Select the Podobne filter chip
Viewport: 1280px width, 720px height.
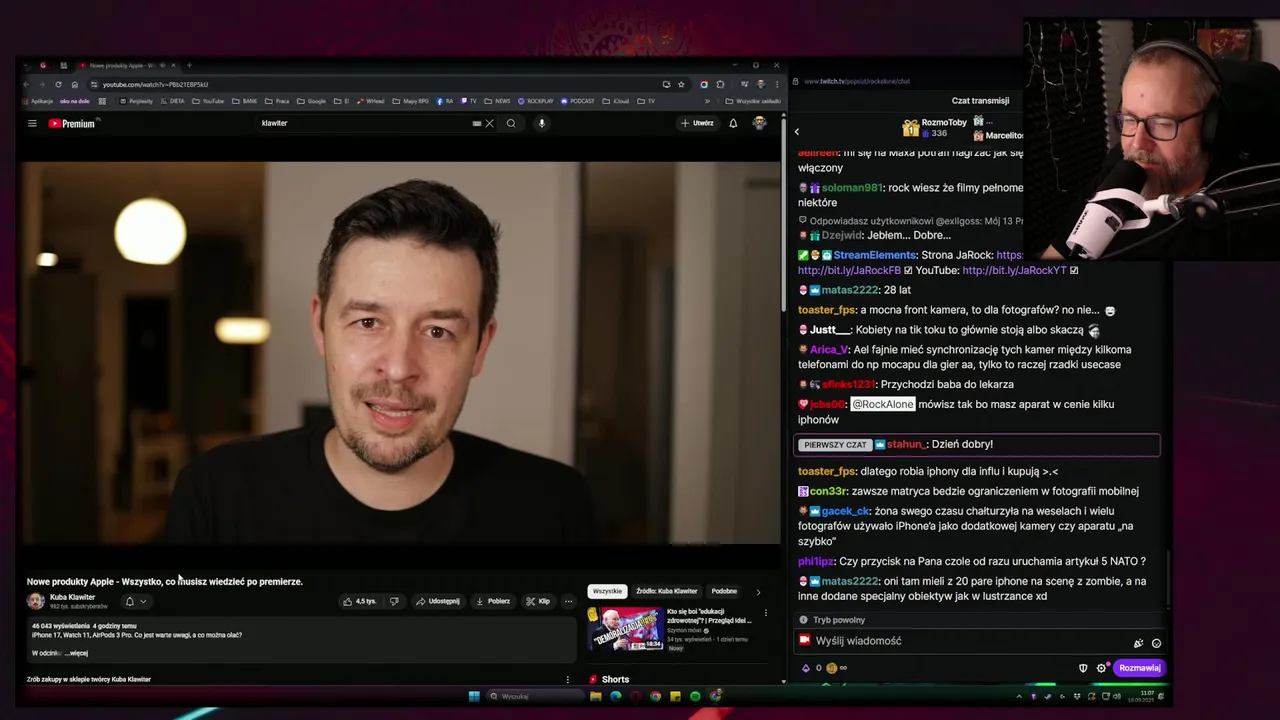point(724,591)
